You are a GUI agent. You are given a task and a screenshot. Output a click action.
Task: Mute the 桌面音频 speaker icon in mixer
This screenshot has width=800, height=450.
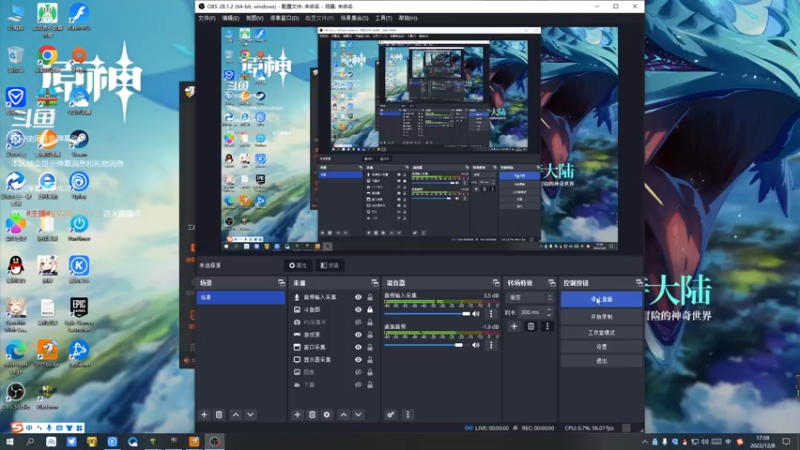click(x=476, y=345)
